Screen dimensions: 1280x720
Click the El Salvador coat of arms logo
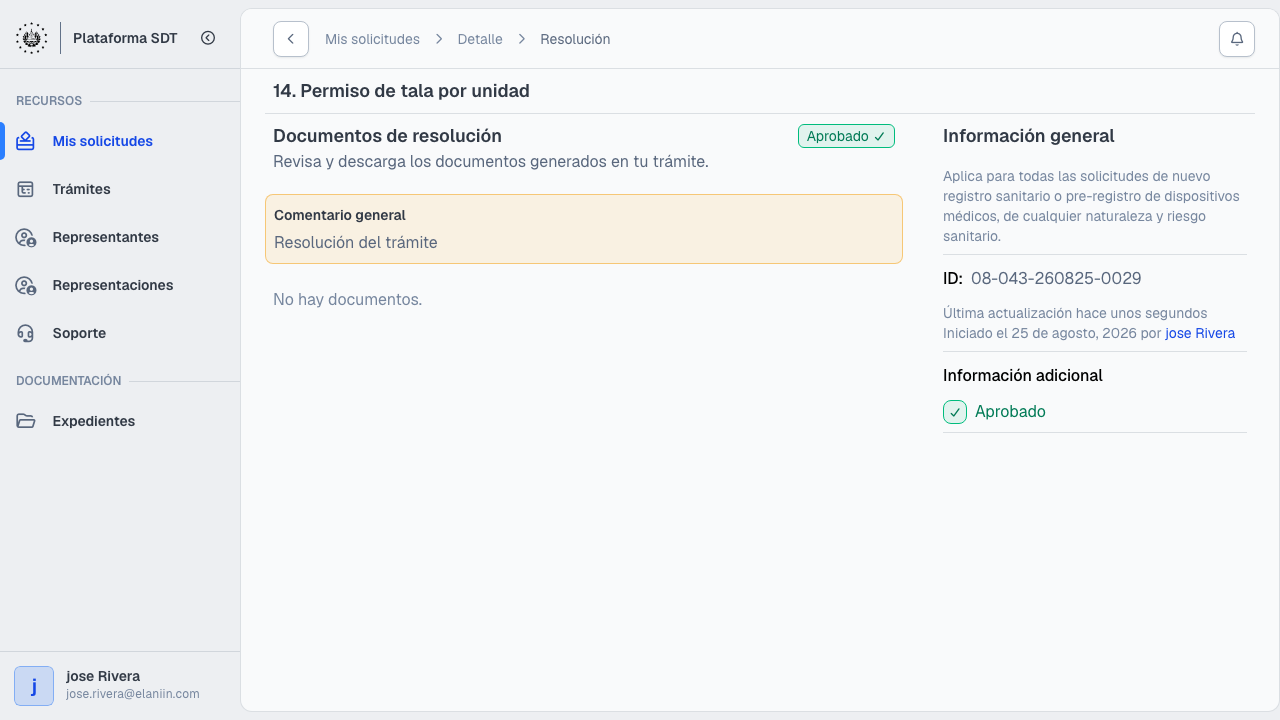click(x=32, y=38)
